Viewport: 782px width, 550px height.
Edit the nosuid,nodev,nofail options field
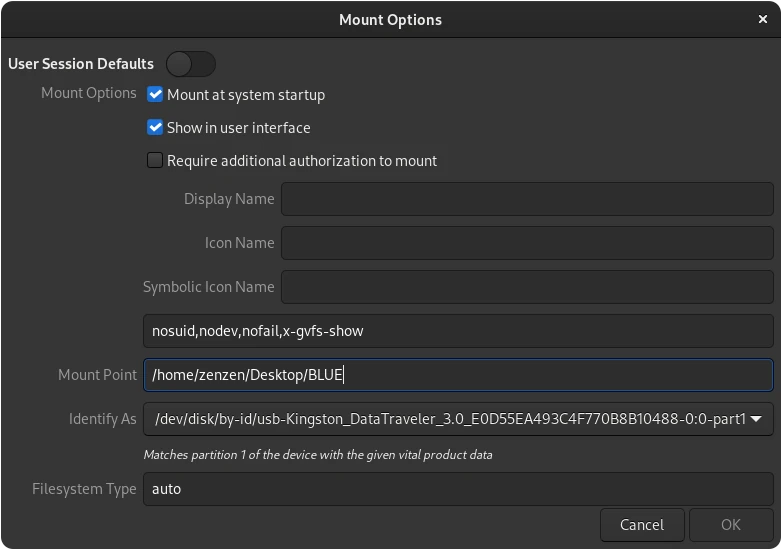[x=458, y=331]
